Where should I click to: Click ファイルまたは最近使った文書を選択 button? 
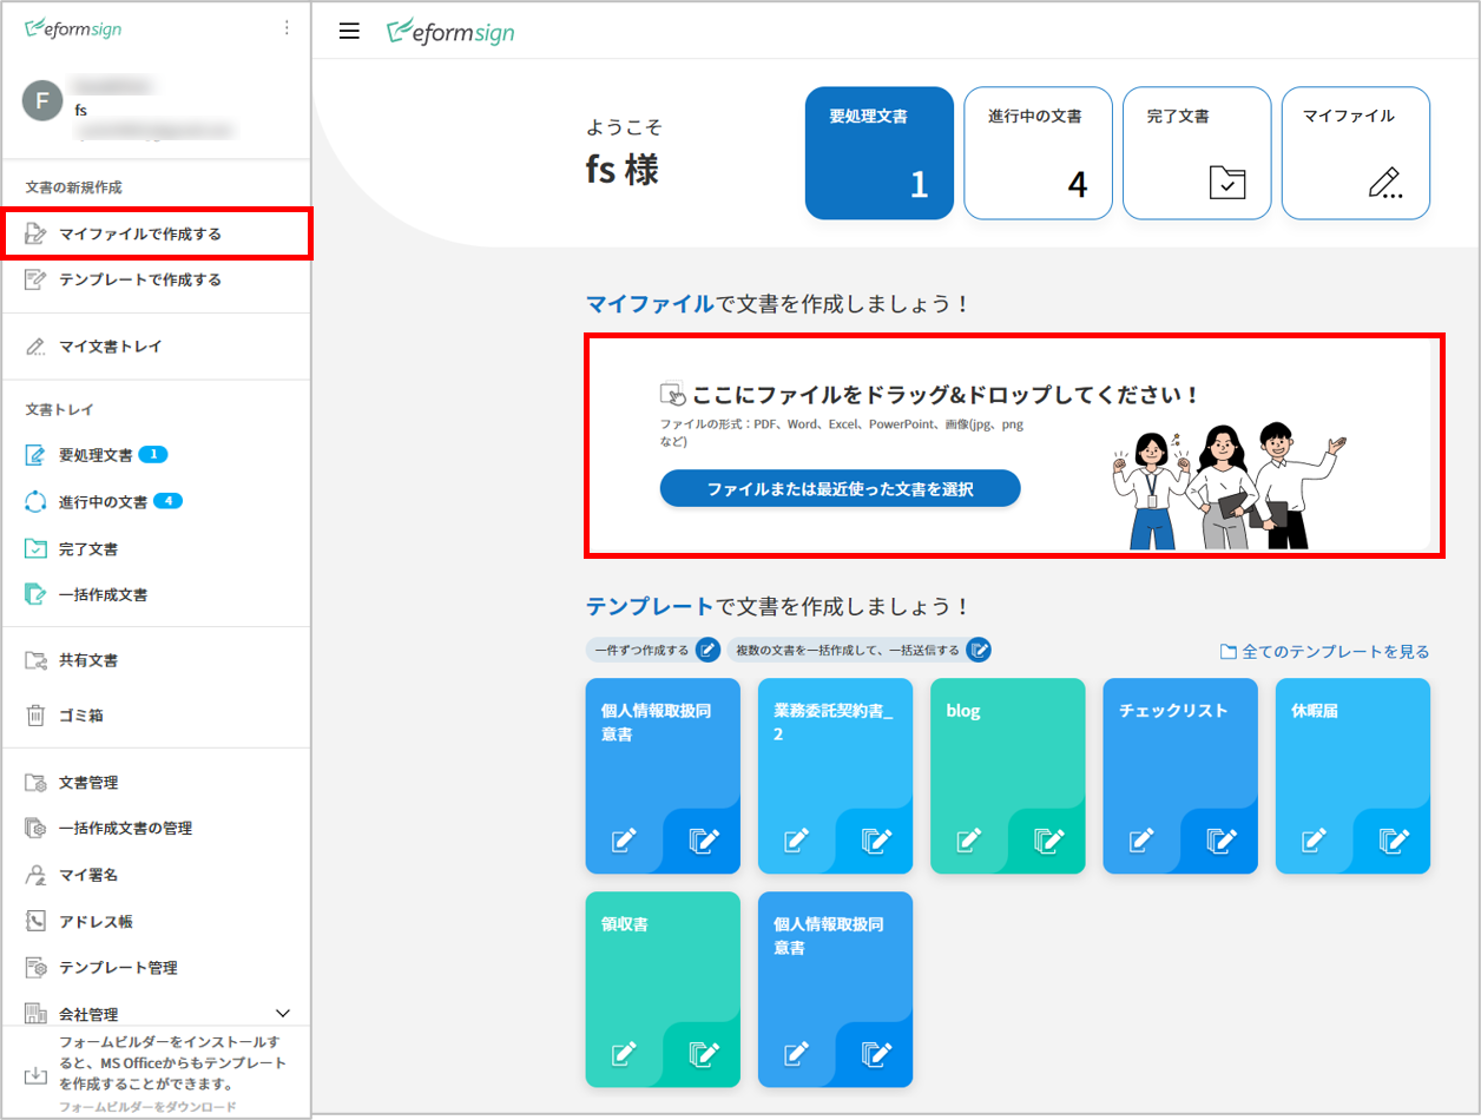[839, 489]
